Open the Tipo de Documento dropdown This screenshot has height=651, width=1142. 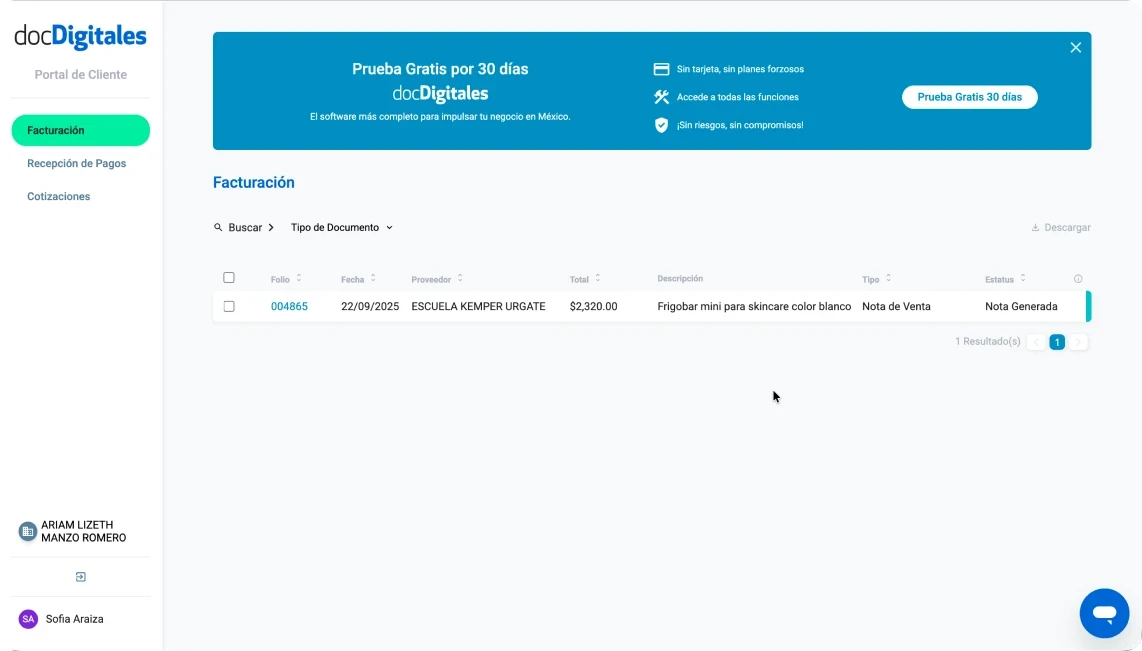click(341, 227)
